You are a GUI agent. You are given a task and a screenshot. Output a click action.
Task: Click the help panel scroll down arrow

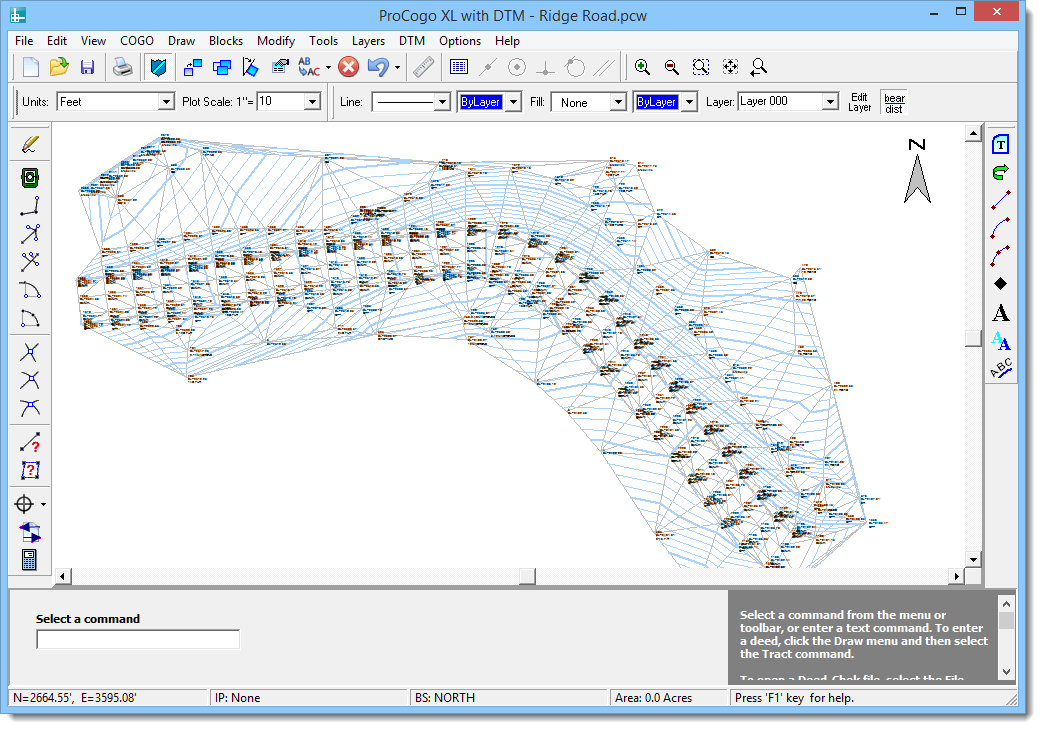[1006, 671]
